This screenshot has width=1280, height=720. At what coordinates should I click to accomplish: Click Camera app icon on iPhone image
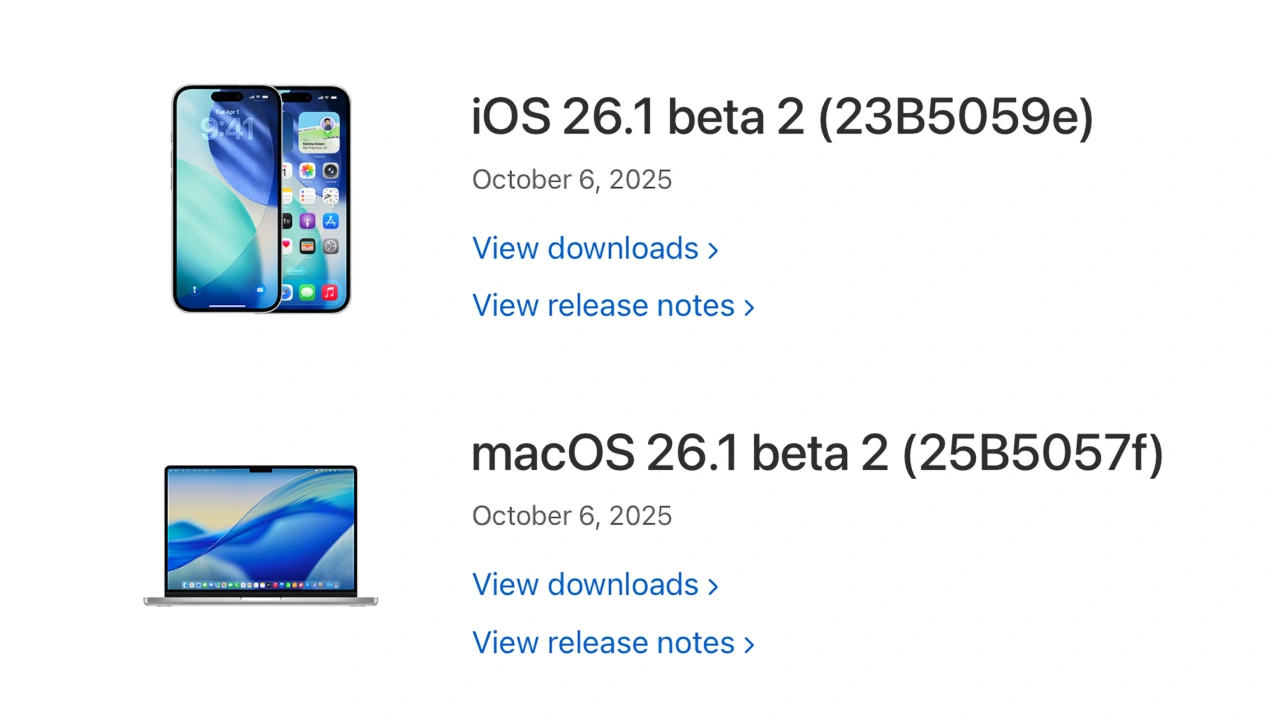[x=330, y=171]
